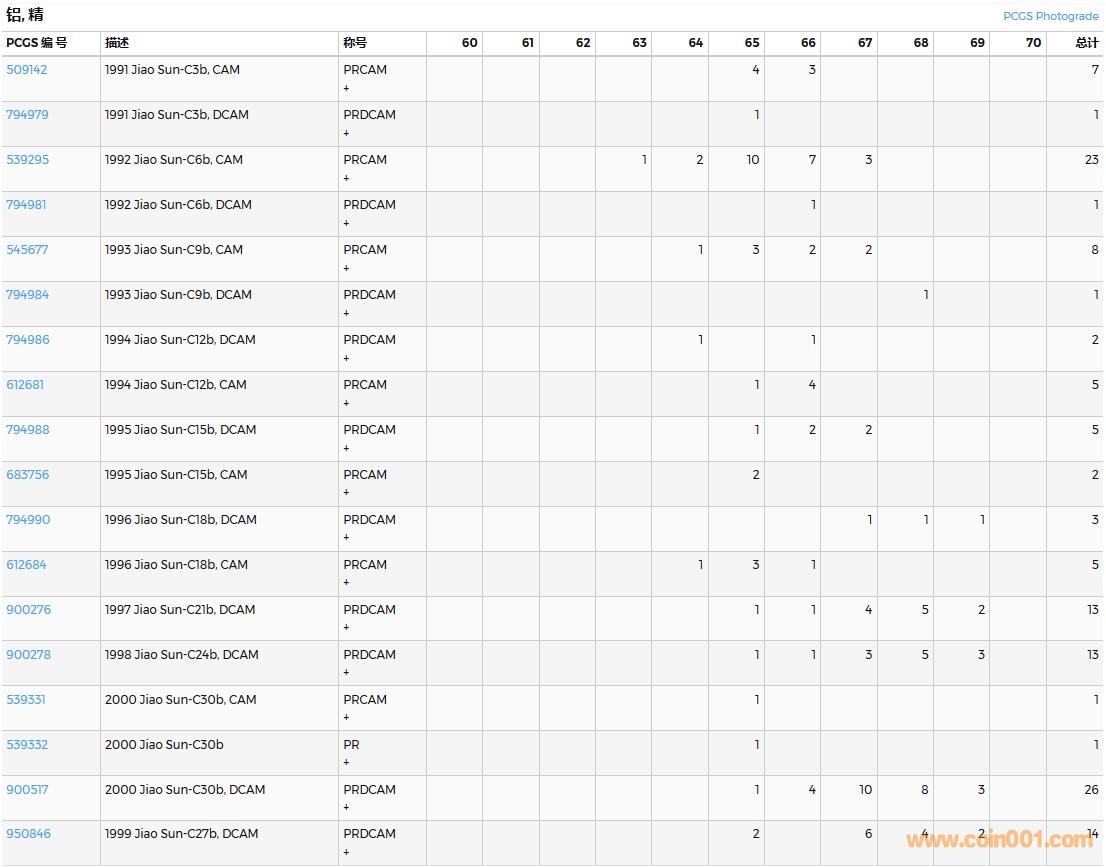Click PCGS number 900276 link

point(28,610)
